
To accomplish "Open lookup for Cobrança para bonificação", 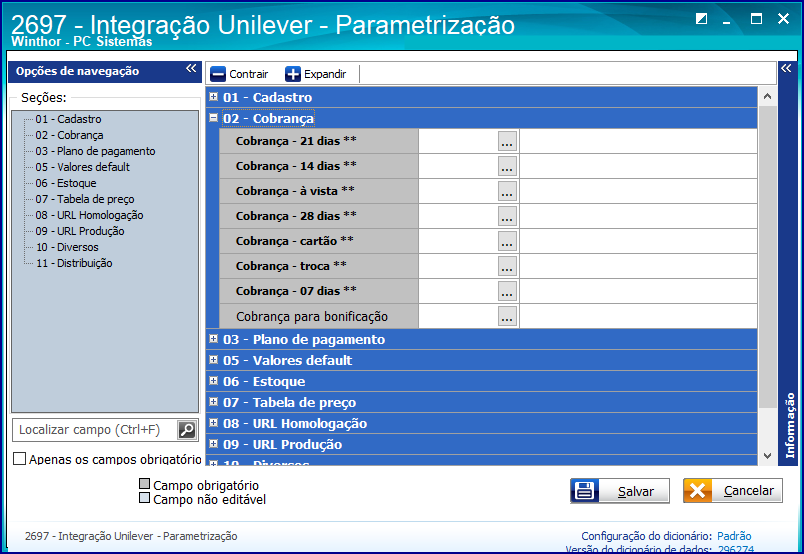I will [x=507, y=316].
